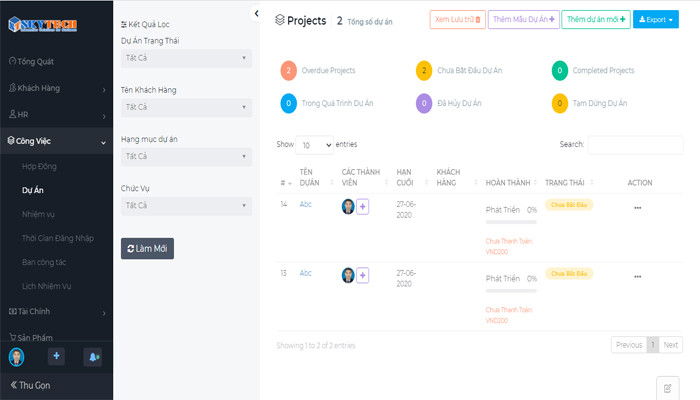Image resolution: width=700 pixels, height=400 pixels.
Task: Open action ellipsis menu for project 14
Action: [638, 208]
